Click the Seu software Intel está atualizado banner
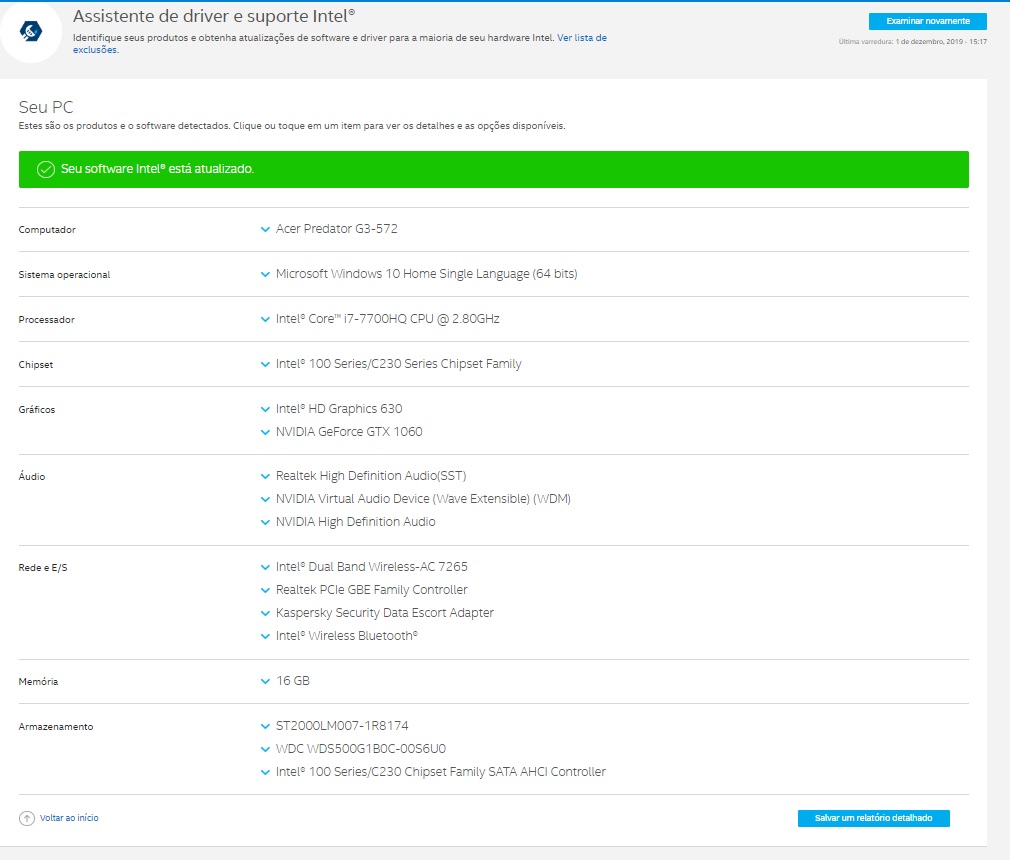Viewport: 1010px width, 860px height. click(493, 169)
